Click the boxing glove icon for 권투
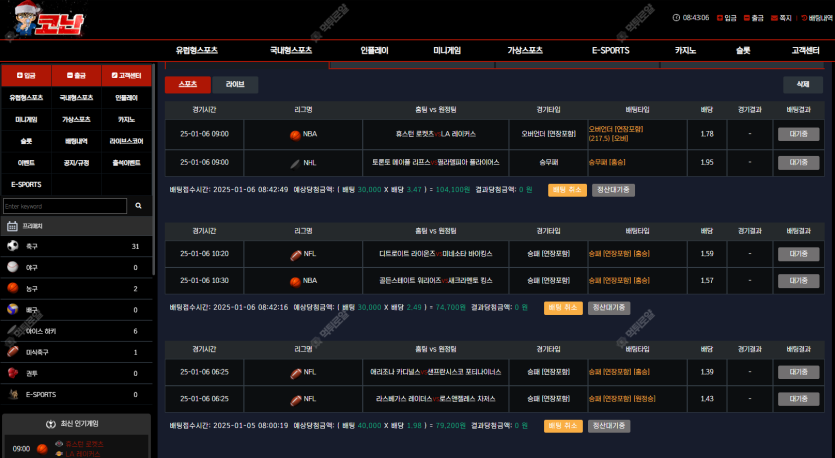Screen dimensions: 835x458 pos(13,373)
